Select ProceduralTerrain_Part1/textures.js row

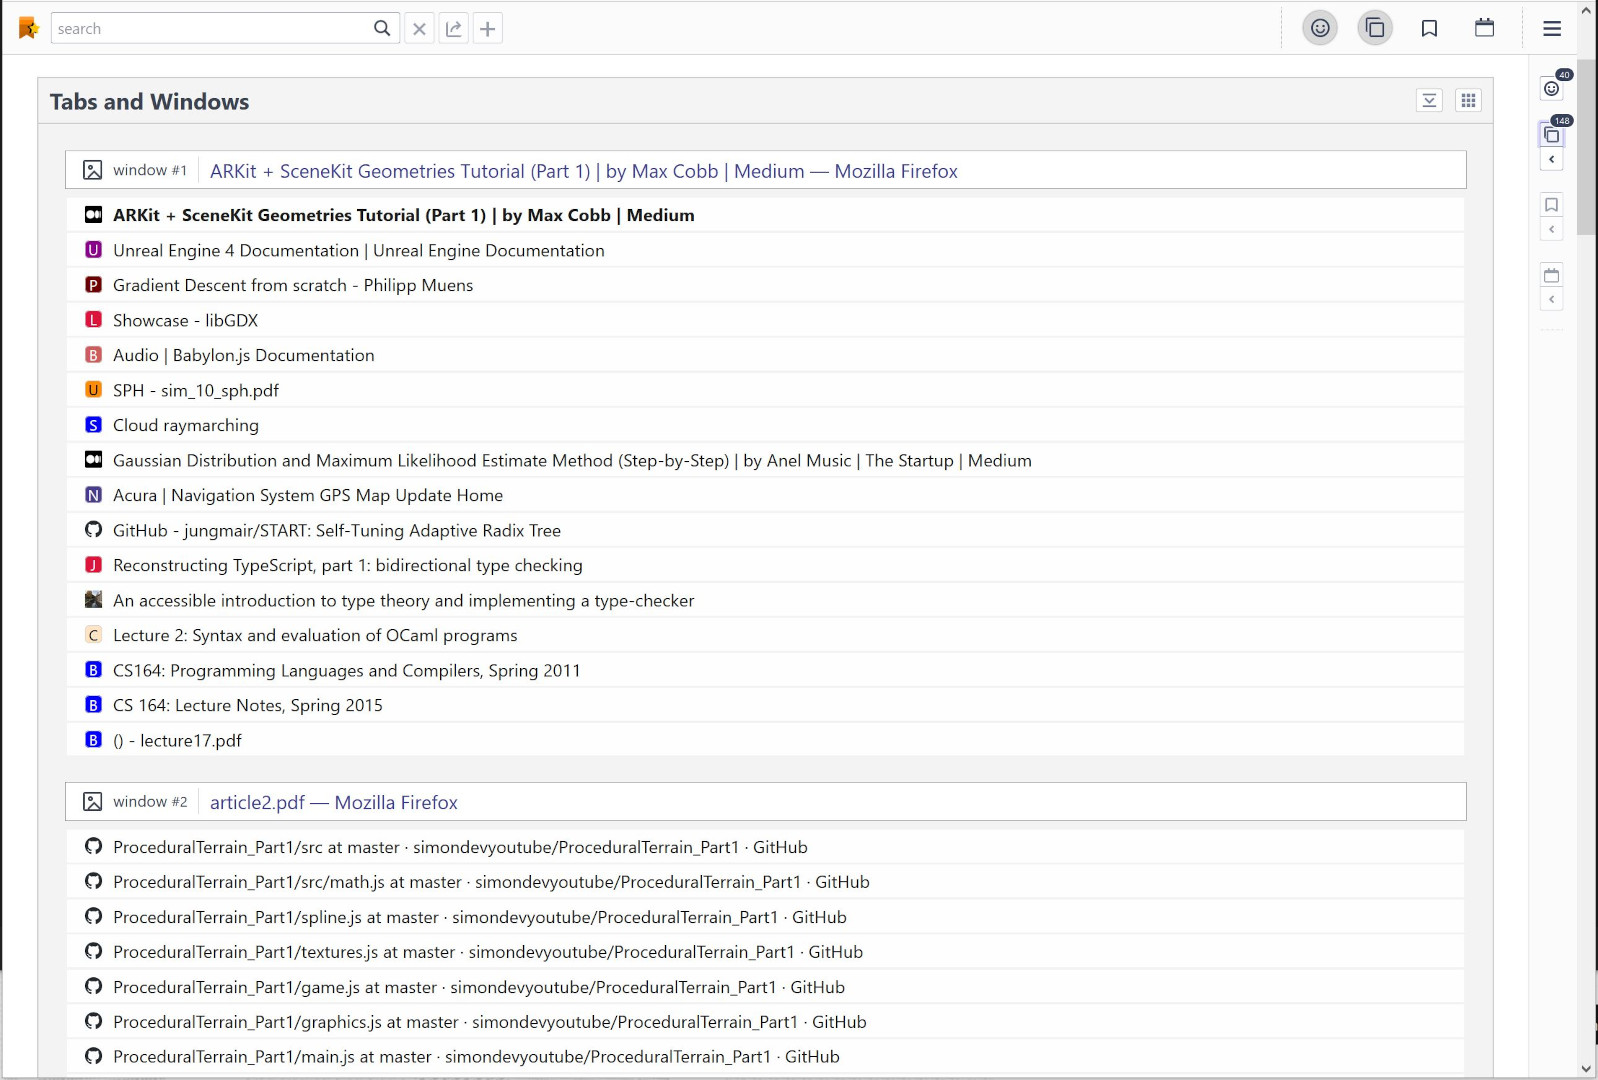coord(766,952)
